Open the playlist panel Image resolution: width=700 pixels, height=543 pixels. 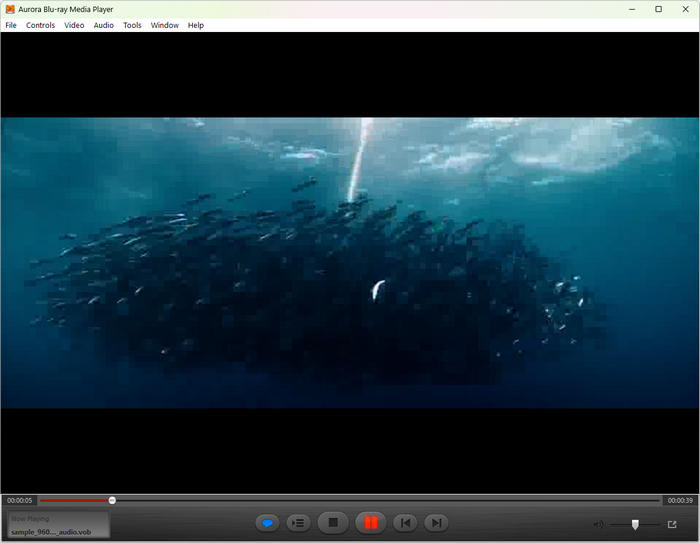click(x=297, y=523)
